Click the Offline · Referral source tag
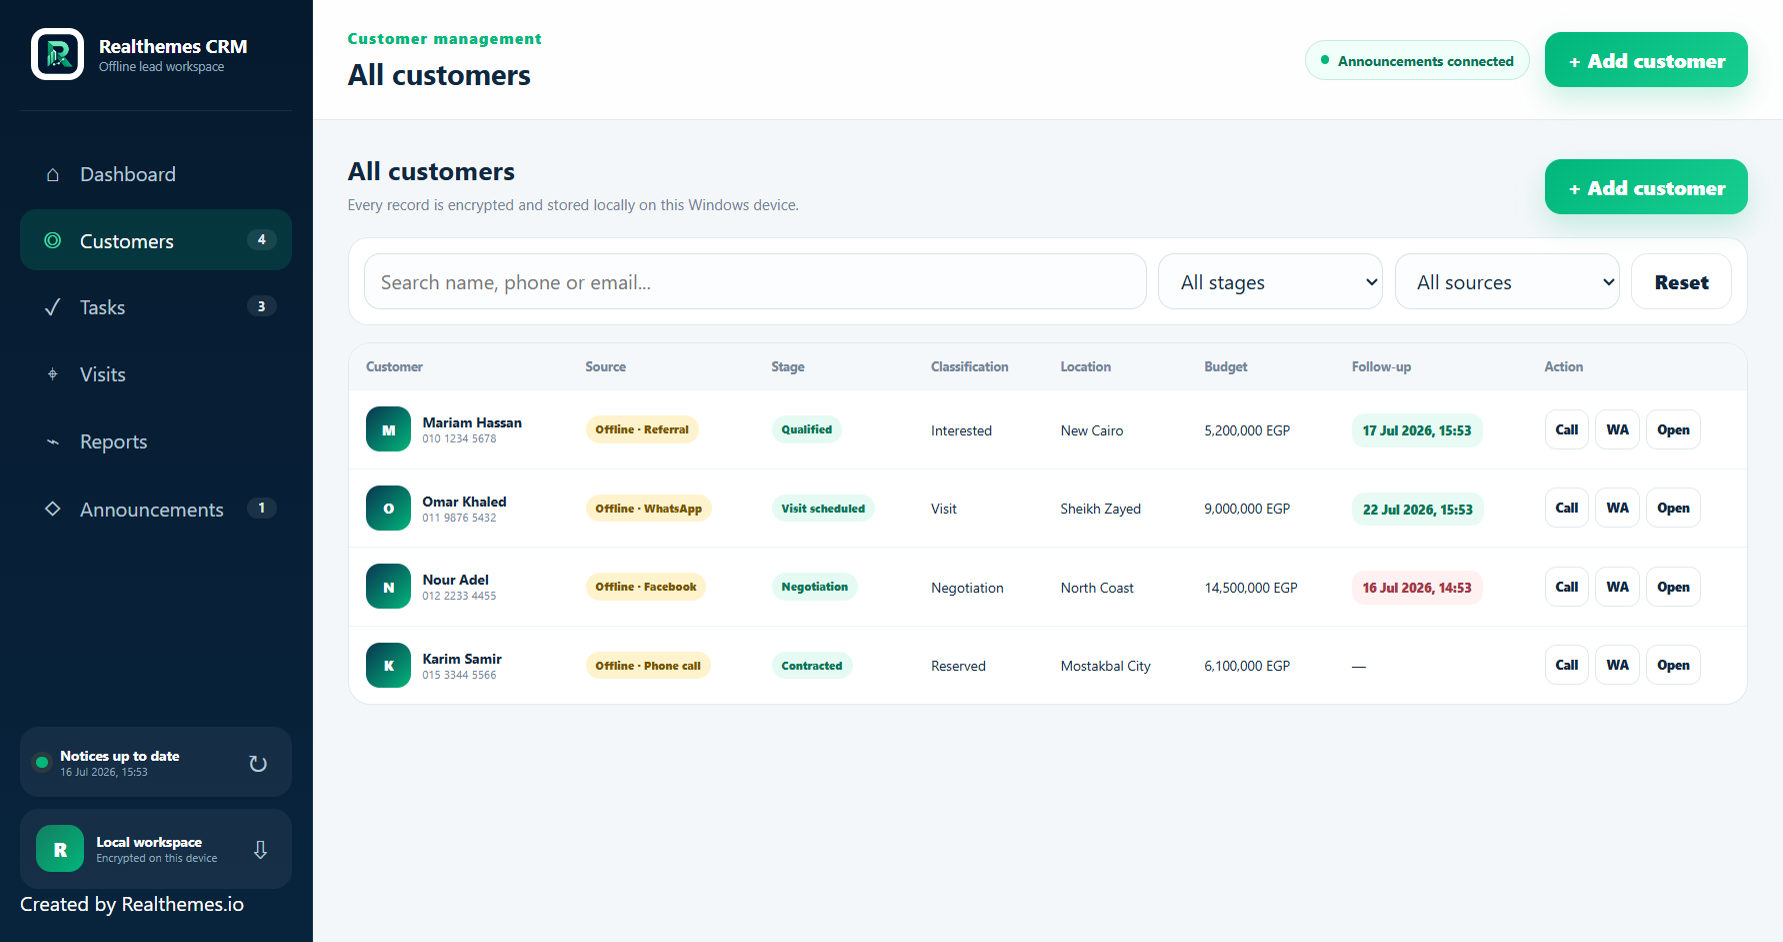The image size is (1783, 942). coord(642,430)
